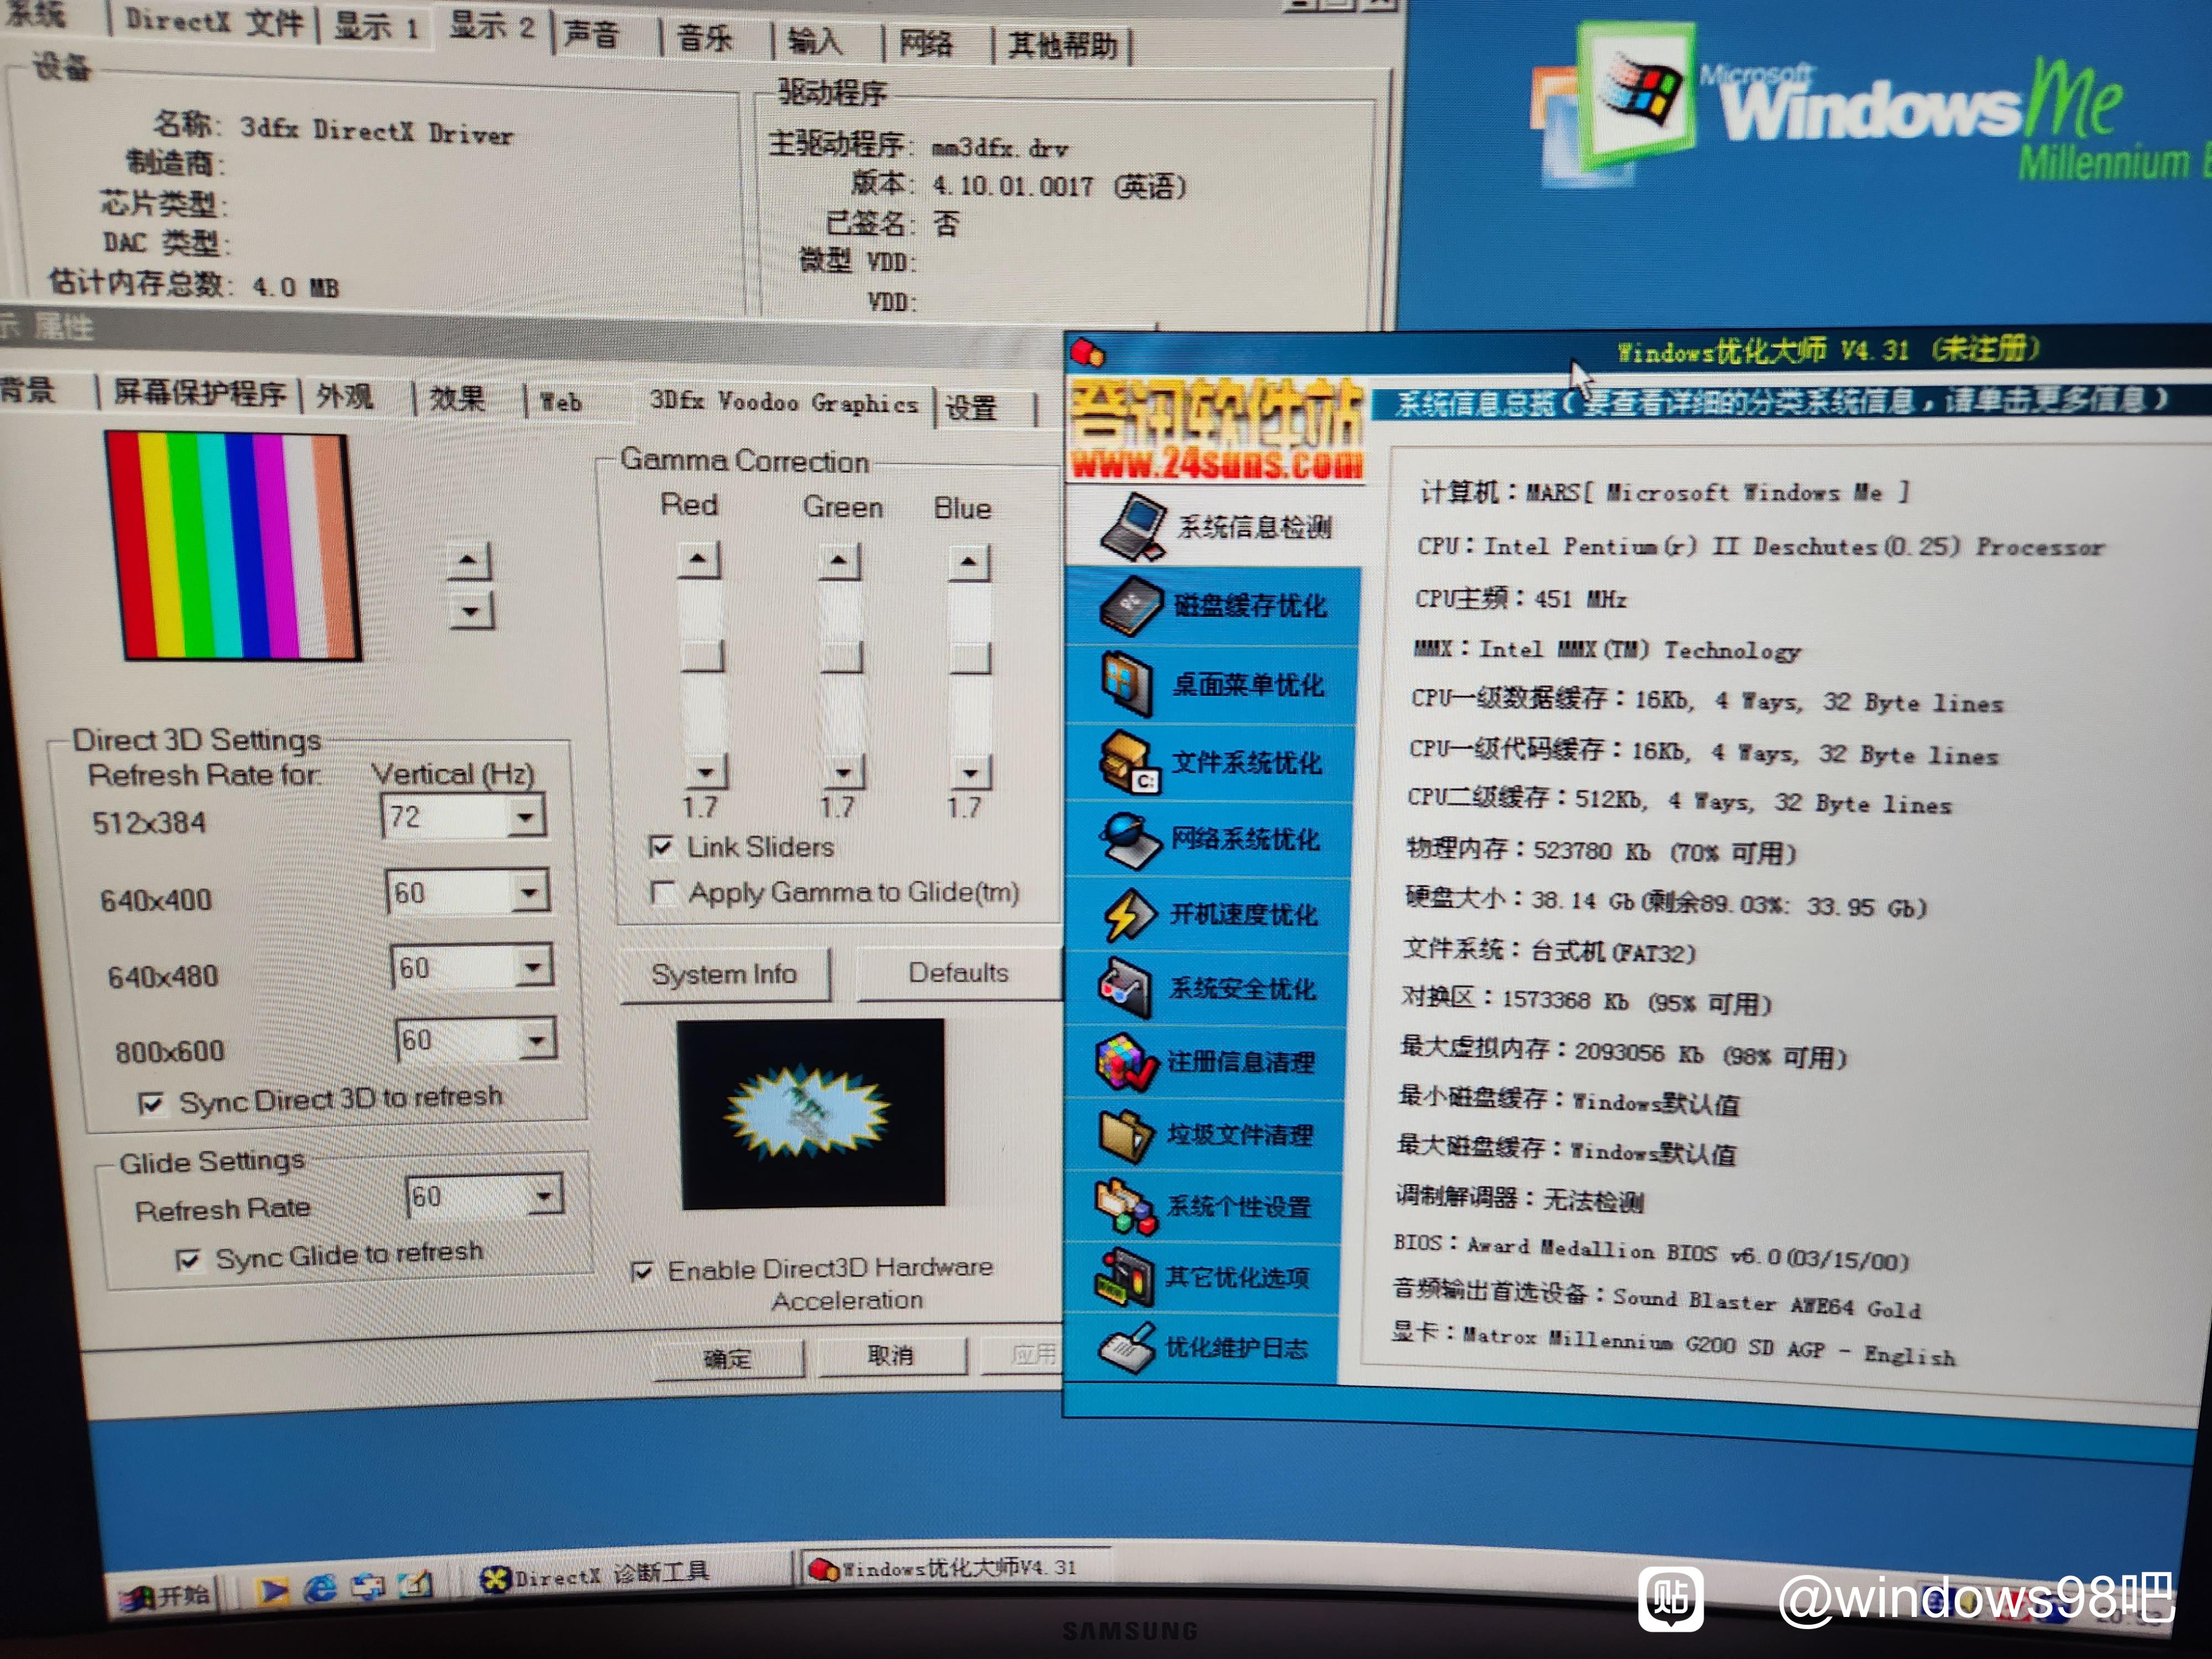The image size is (2212, 1659).
Task: Open 桌面菜单优化 desktop menu icon
Action: click(x=1128, y=685)
